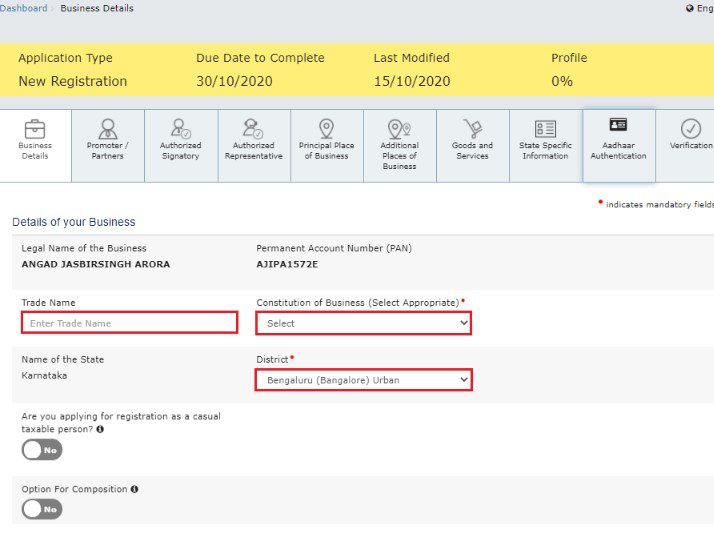This screenshot has width=714, height=546.
Task: Open the Promoter / Partners person icon
Action: pos(107,129)
